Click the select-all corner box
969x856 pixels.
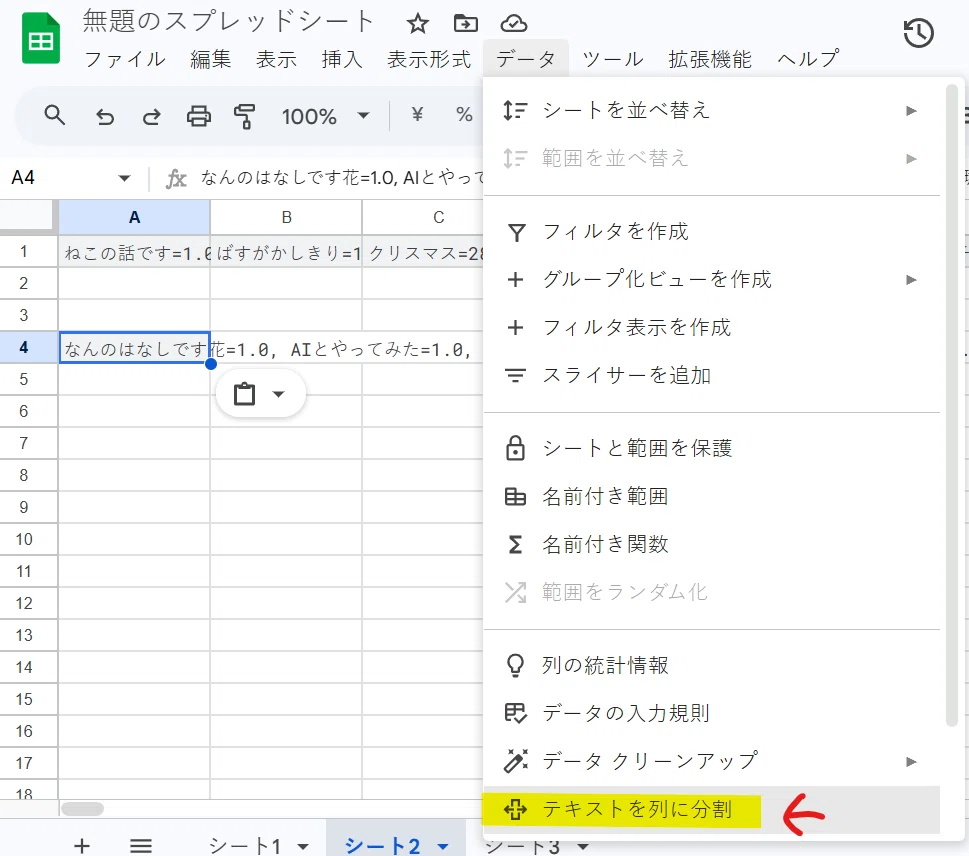point(28,217)
